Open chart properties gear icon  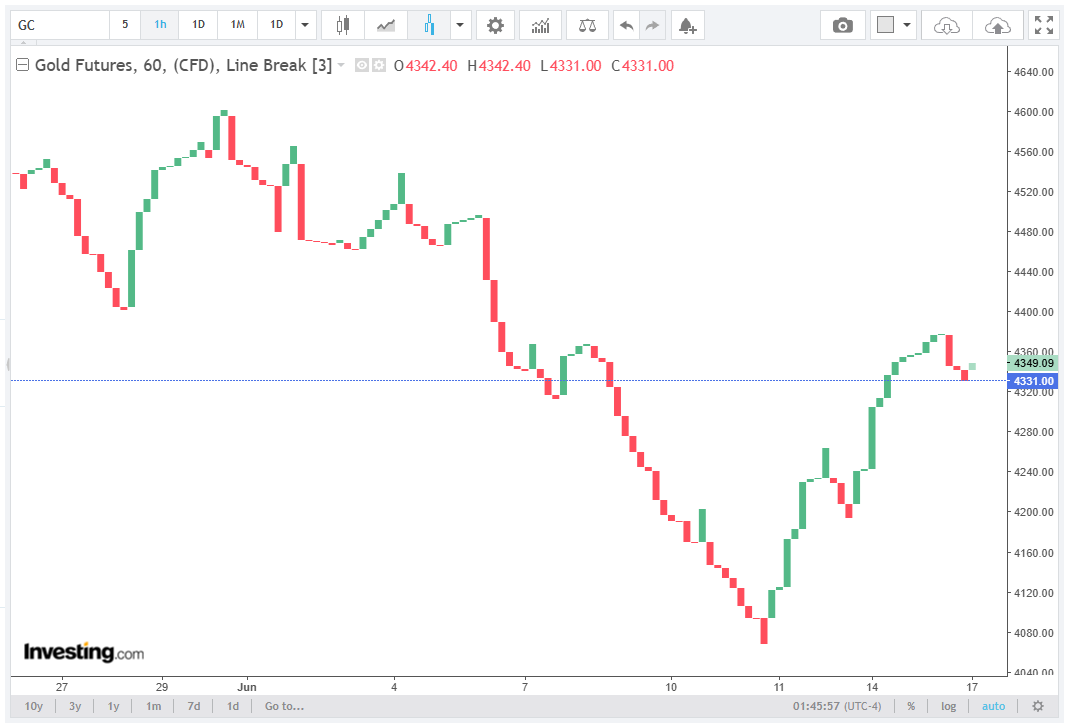click(495, 26)
